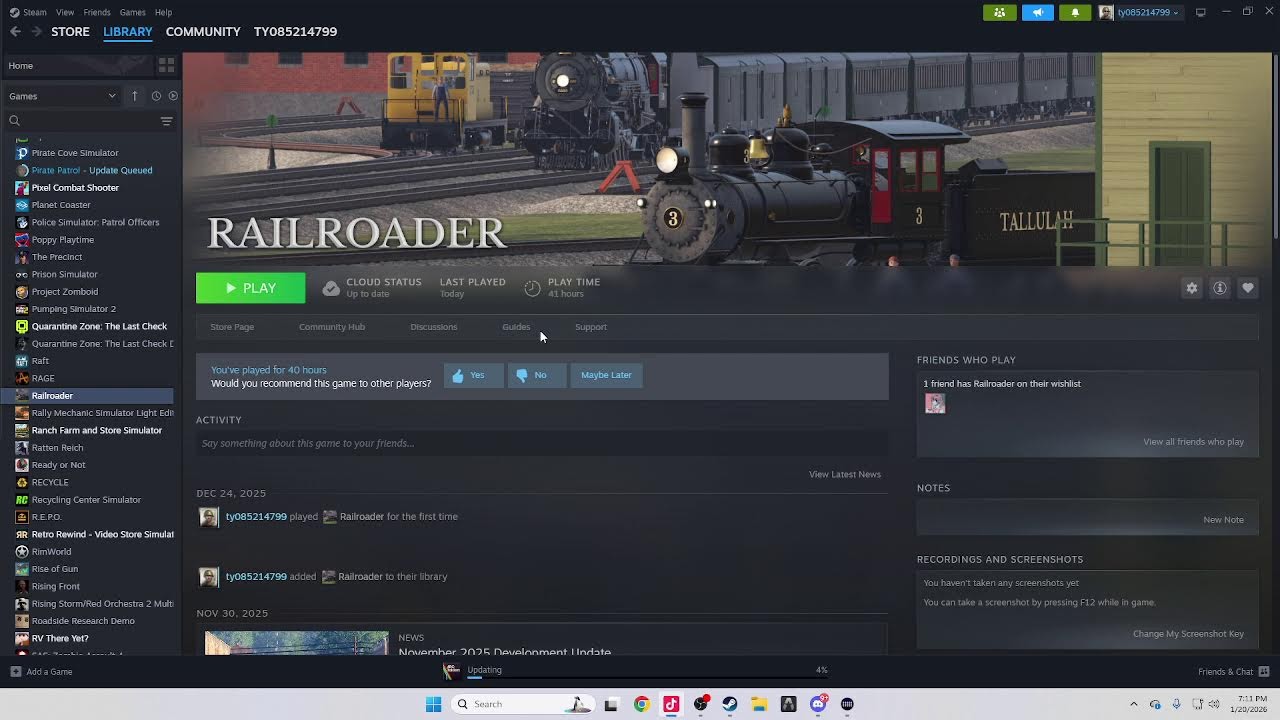Create a New Note
This screenshot has width=1280, height=720.
(x=1223, y=520)
